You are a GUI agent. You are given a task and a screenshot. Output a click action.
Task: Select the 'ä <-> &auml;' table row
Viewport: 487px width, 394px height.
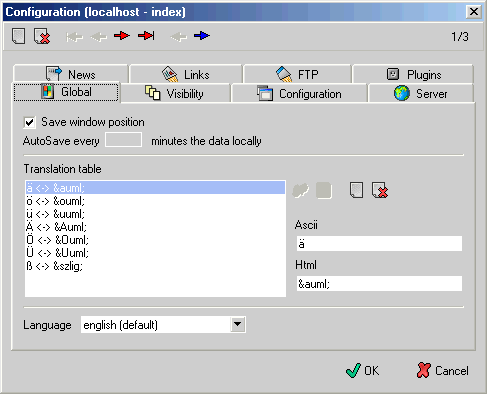(x=155, y=188)
